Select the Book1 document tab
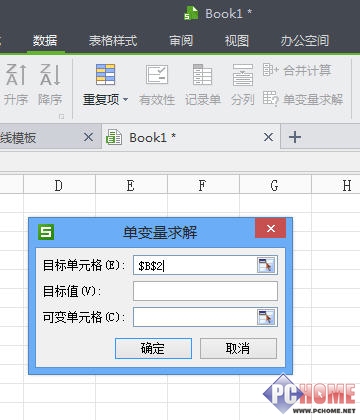Screen dimensions: 360x420 click(191, 137)
